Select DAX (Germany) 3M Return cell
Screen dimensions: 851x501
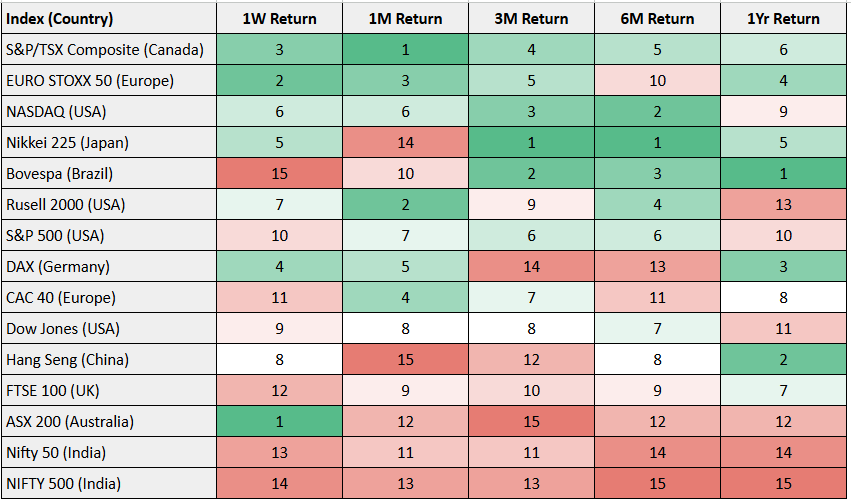coord(532,266)
